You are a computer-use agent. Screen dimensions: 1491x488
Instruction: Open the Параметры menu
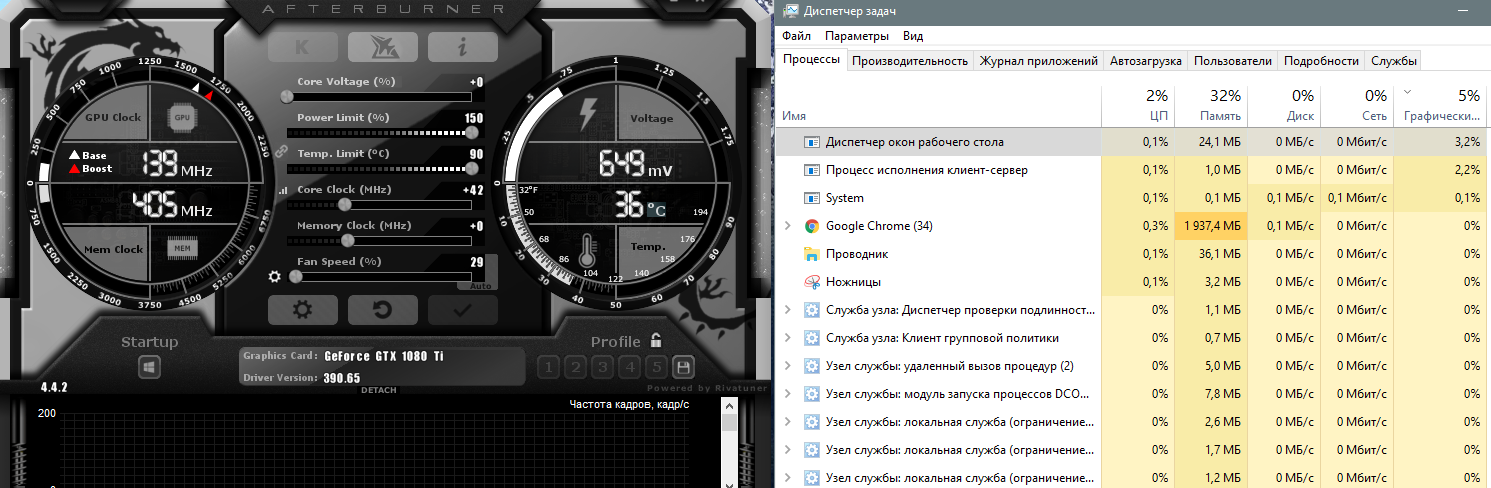click(x=857, y=36)
